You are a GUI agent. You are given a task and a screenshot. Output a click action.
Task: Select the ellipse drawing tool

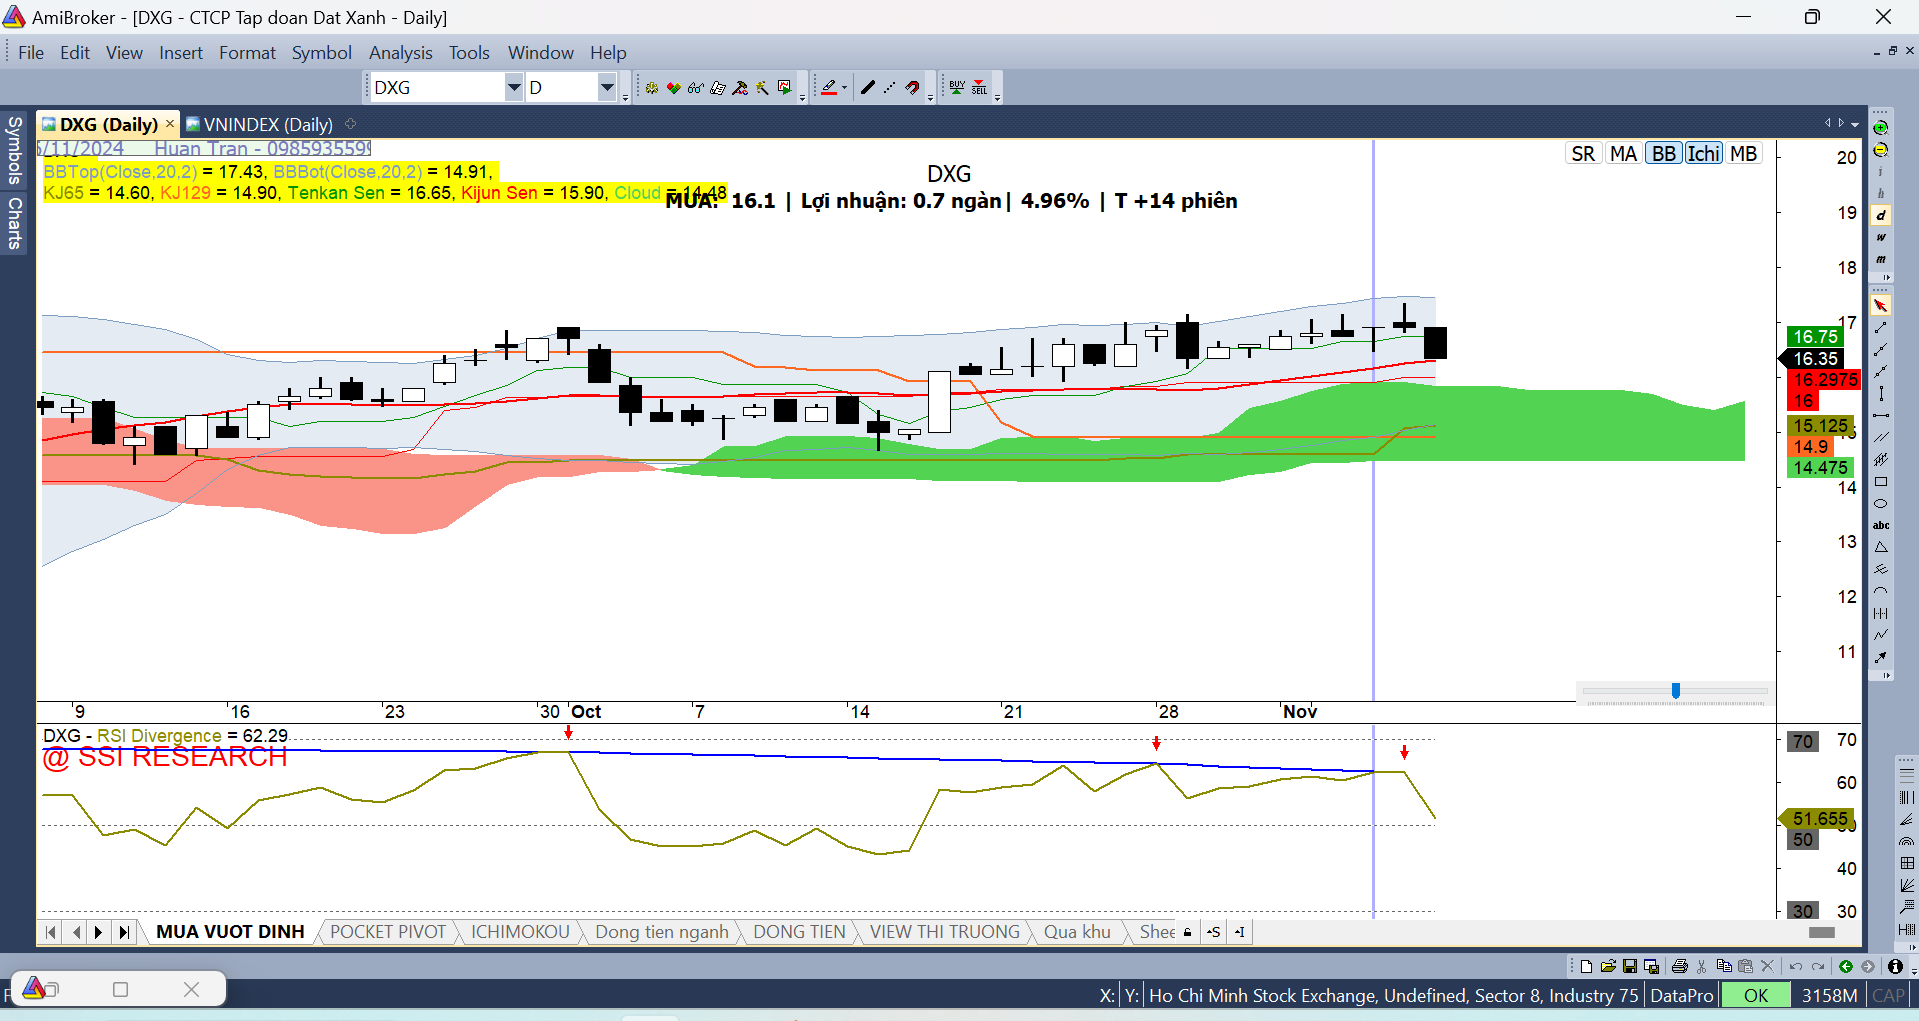pos(1881,503)
